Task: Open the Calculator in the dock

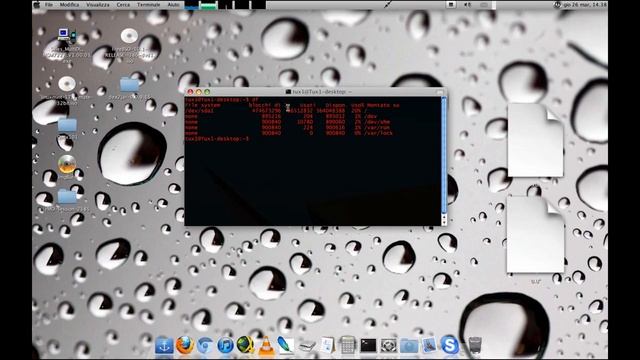Action: pyautogui.click(x=347, y=345)
